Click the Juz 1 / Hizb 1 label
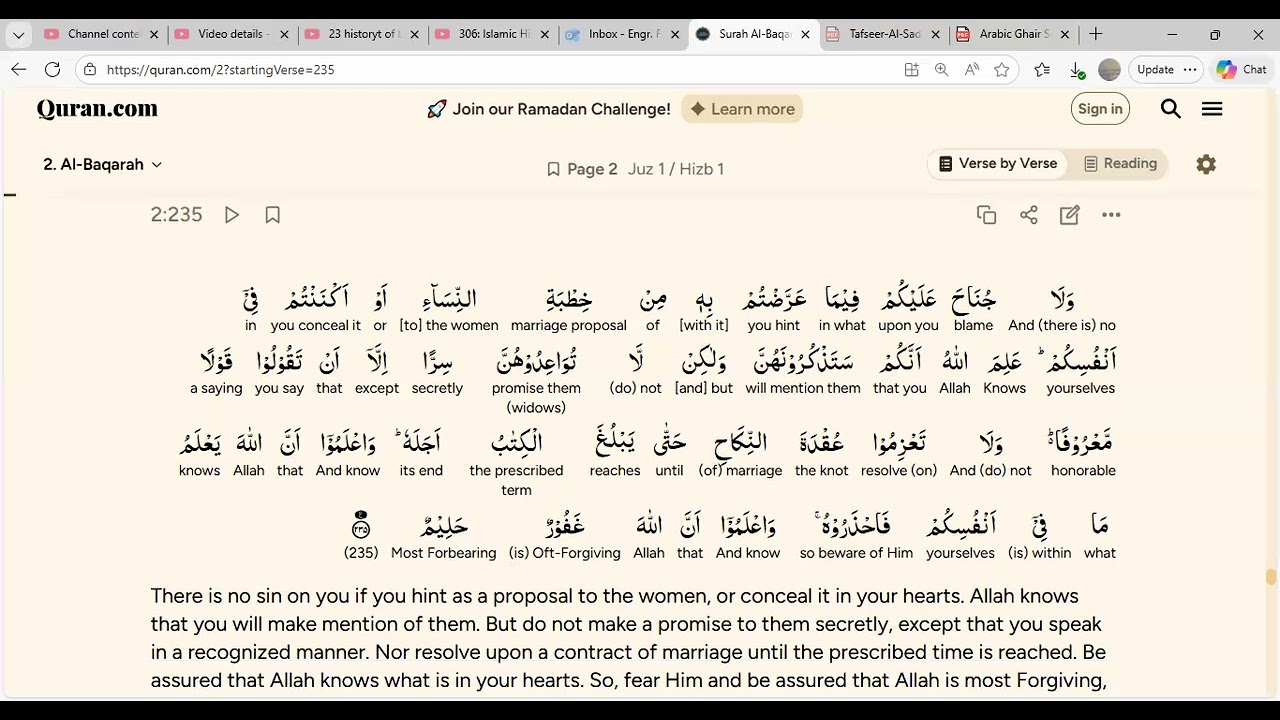The image size is (1280, 720). [676, 169]
